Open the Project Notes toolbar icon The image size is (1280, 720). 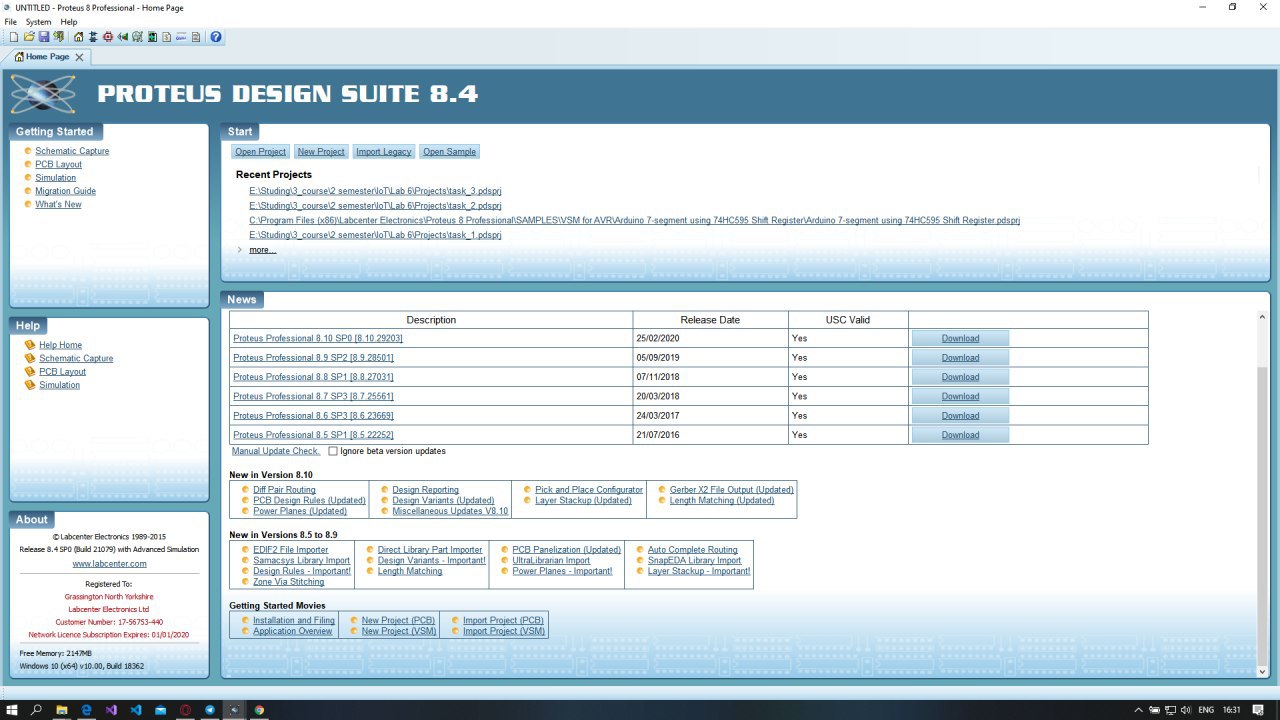(x=196, y=37)
